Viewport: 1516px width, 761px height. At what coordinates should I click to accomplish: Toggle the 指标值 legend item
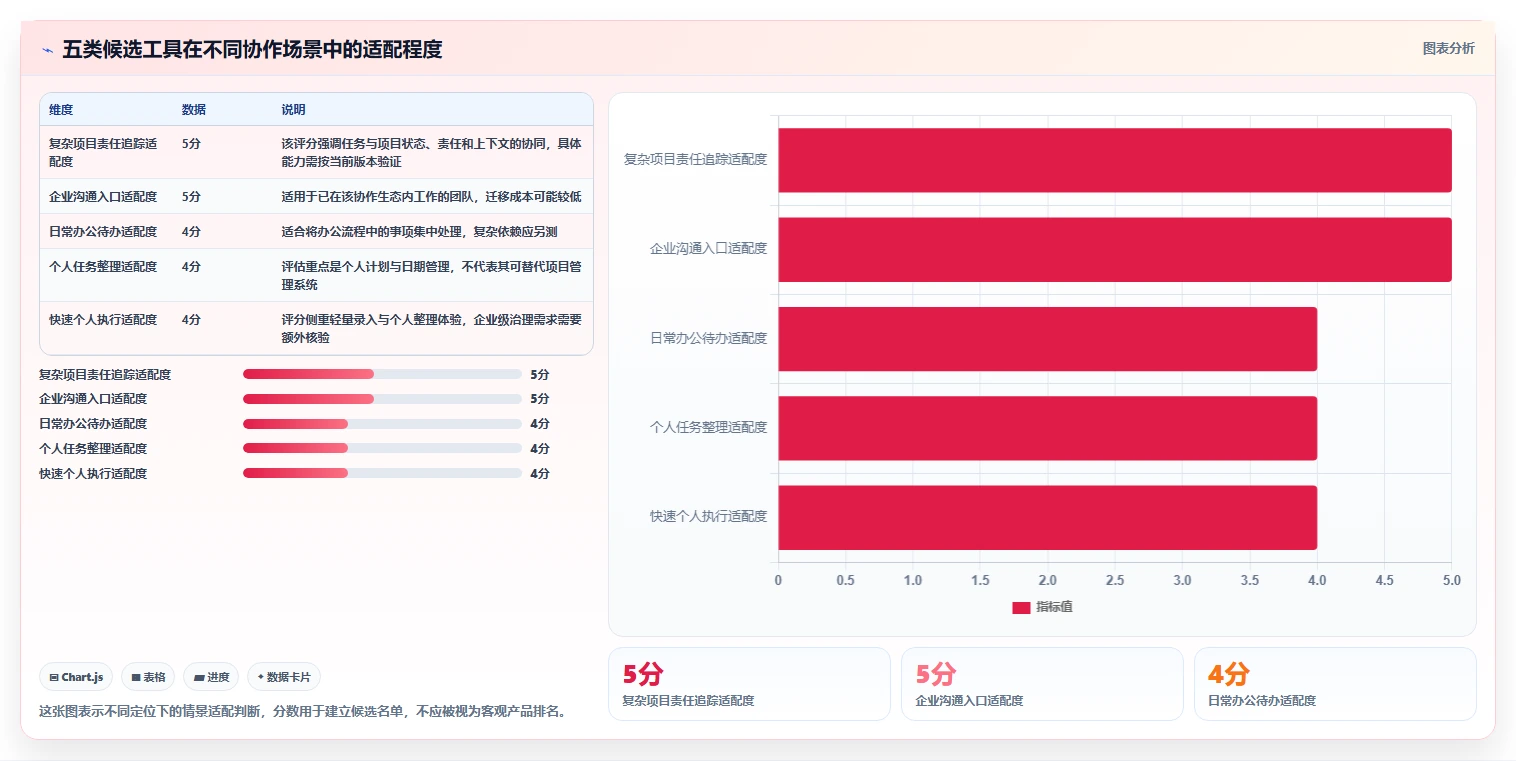point(1043,607)
